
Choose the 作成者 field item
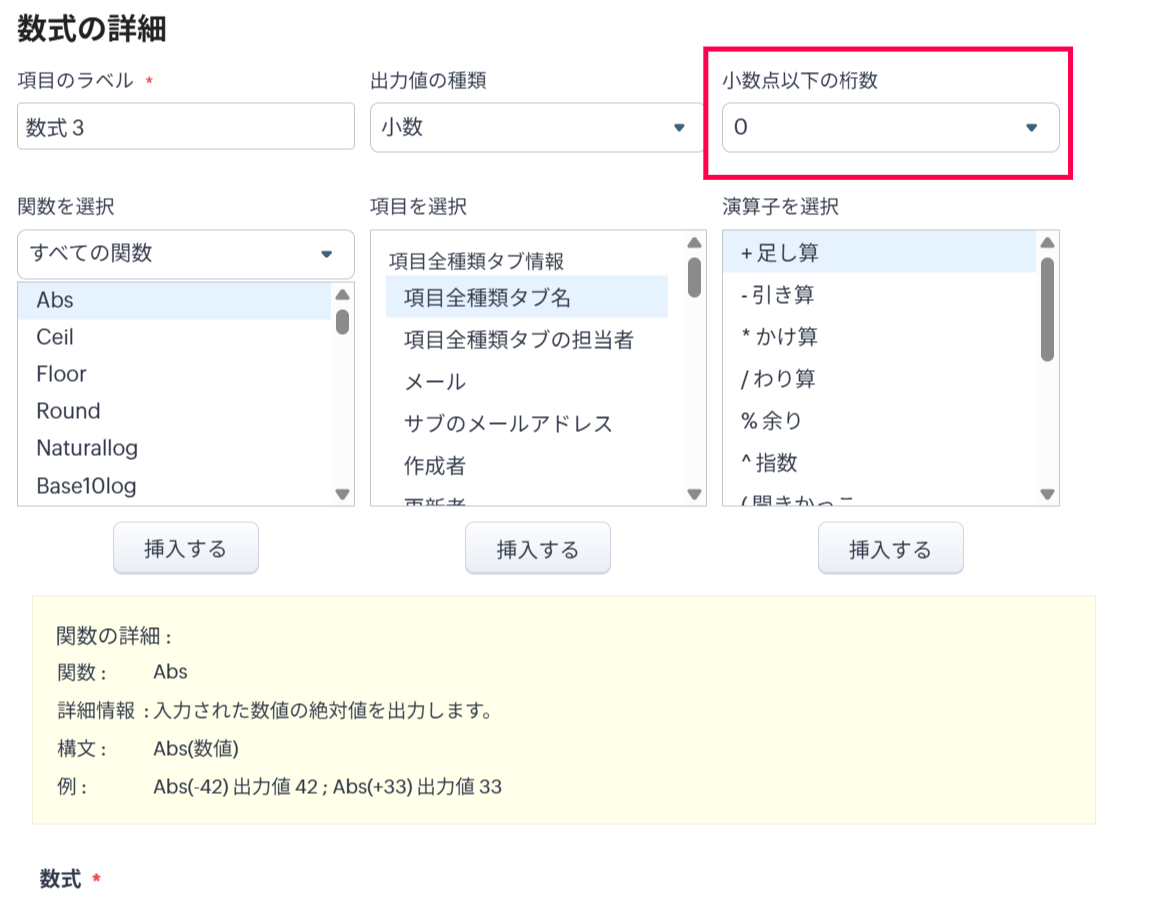pos(435,466)
